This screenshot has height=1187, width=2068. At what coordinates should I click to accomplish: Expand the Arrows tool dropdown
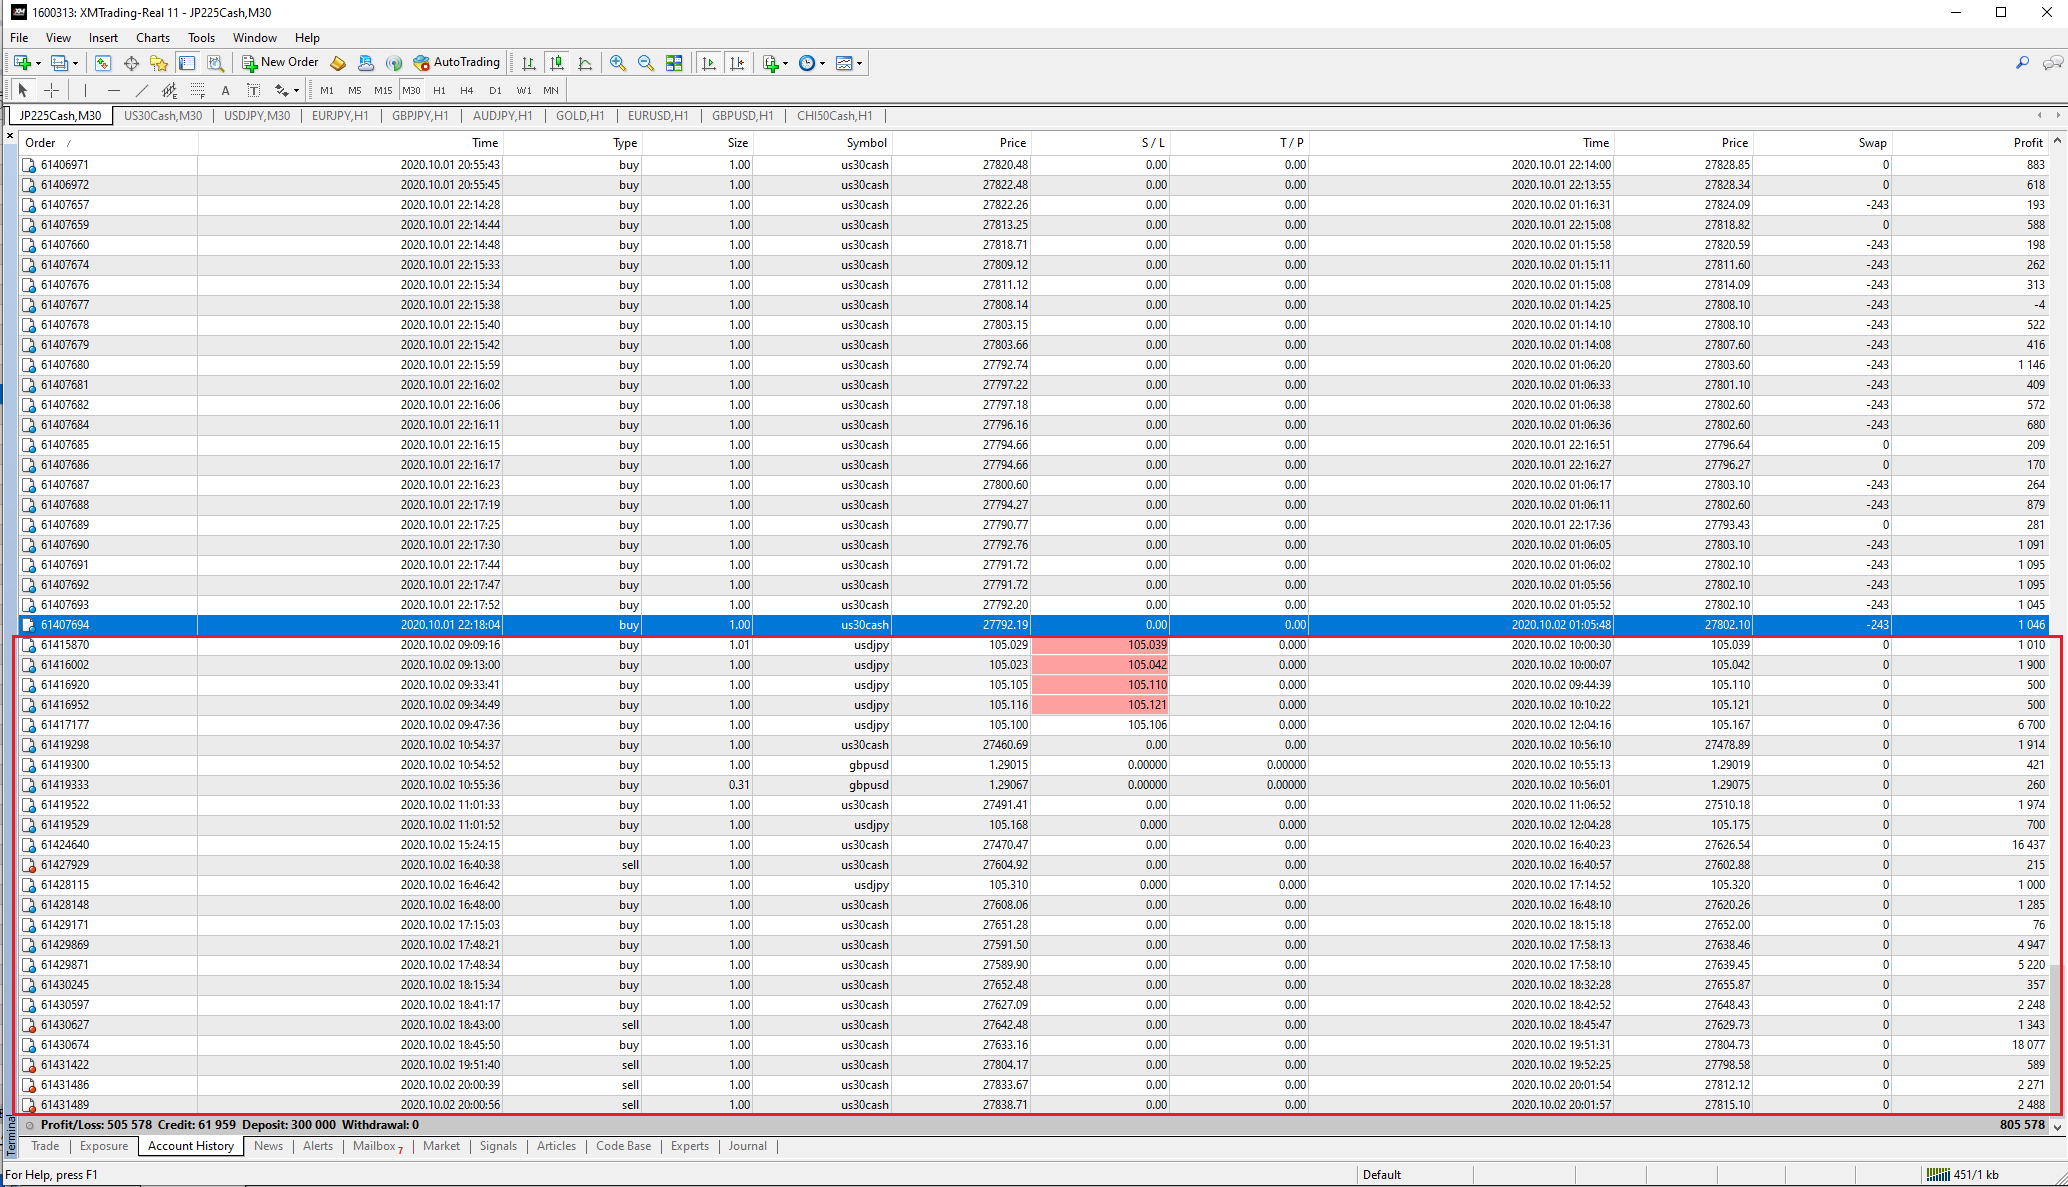pos(296,91)
